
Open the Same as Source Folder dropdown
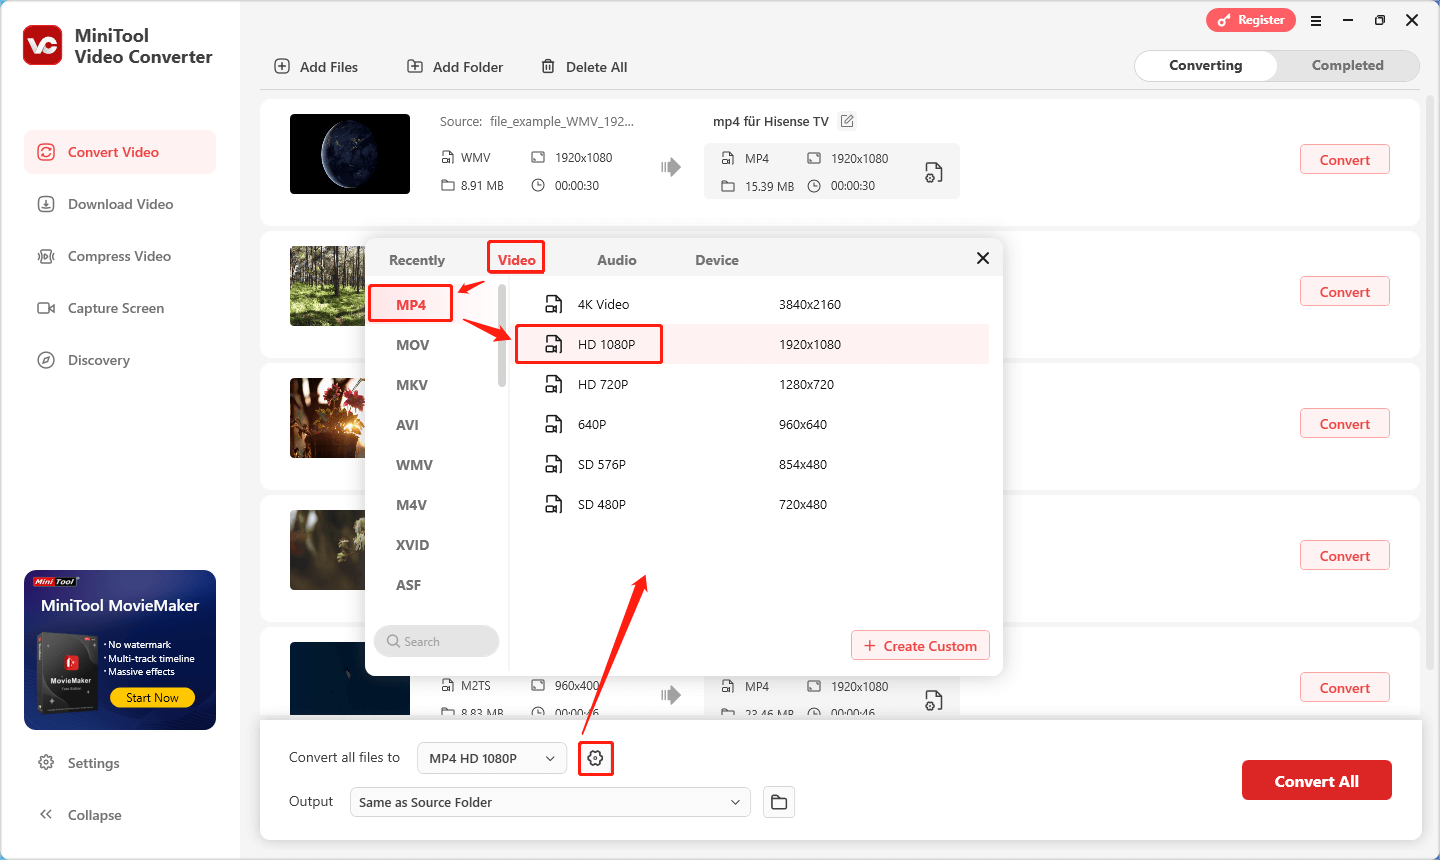click(550, 802)
